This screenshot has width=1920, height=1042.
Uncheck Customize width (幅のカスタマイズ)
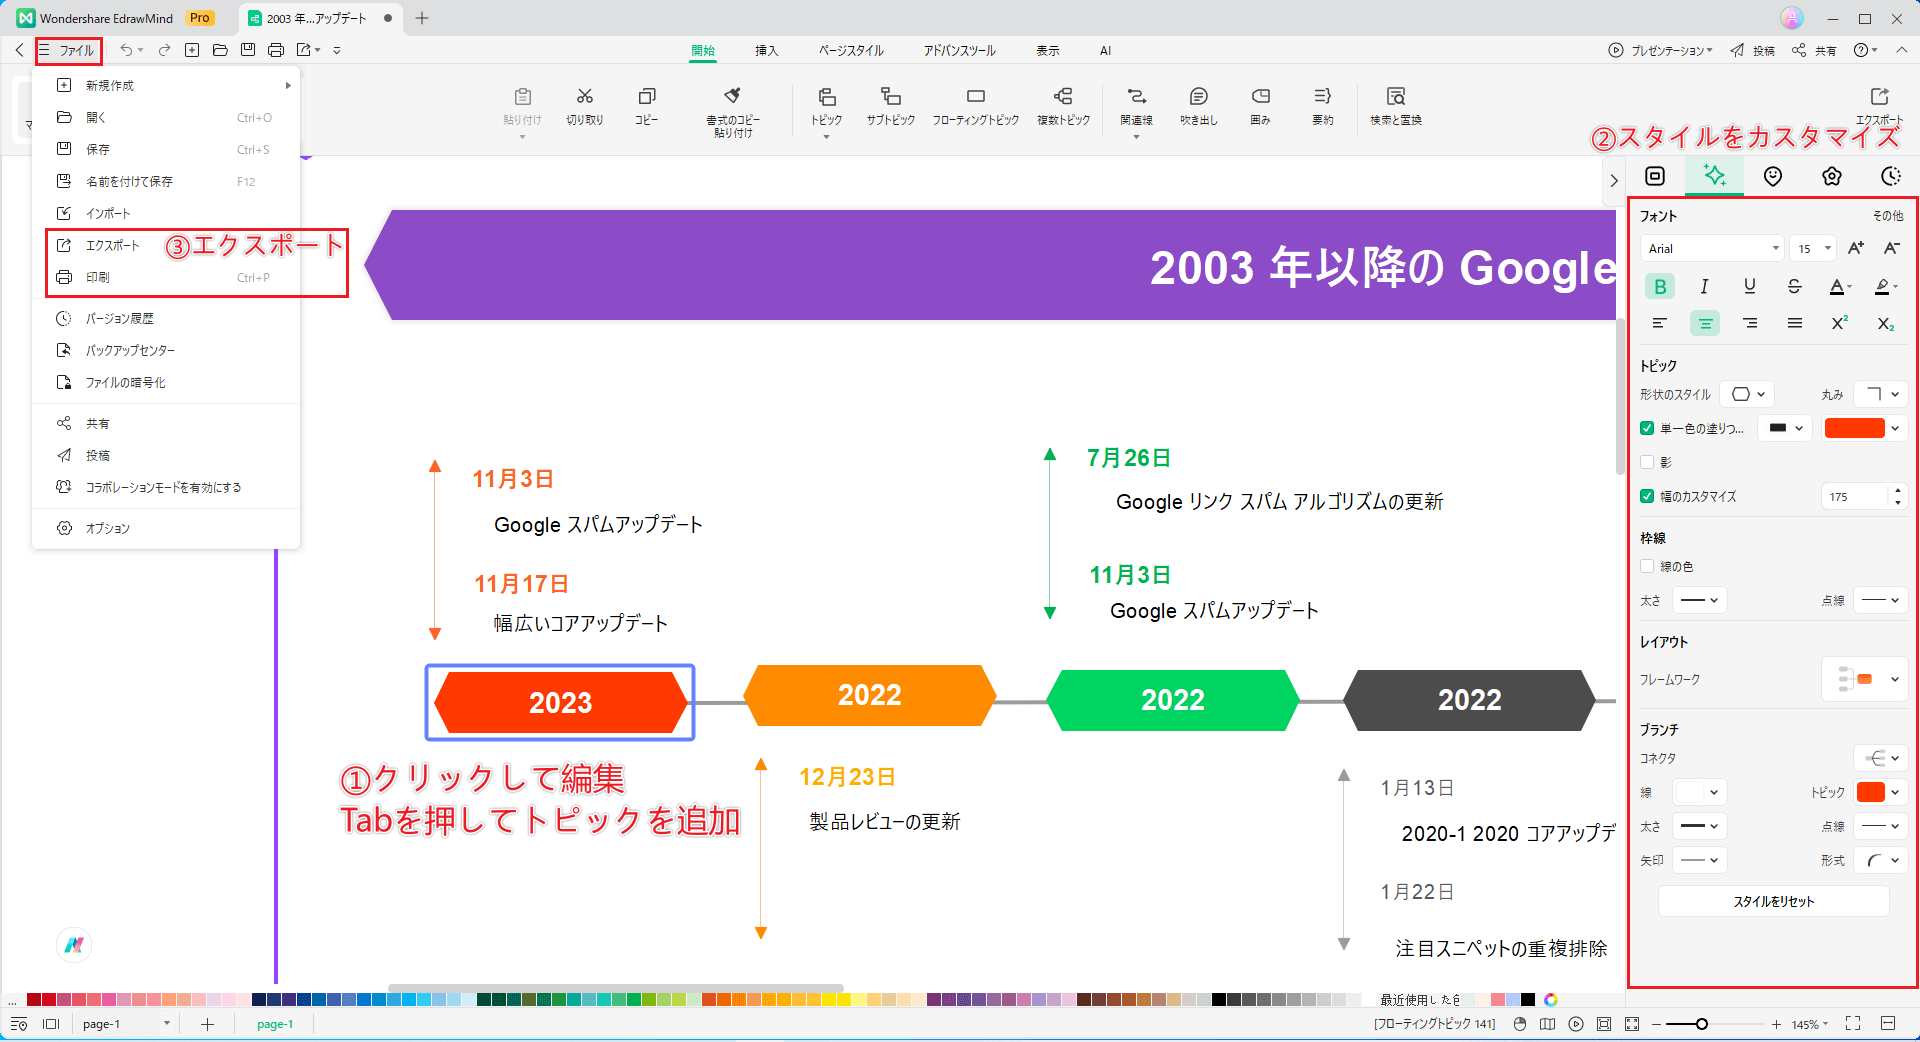(1647, 496)
